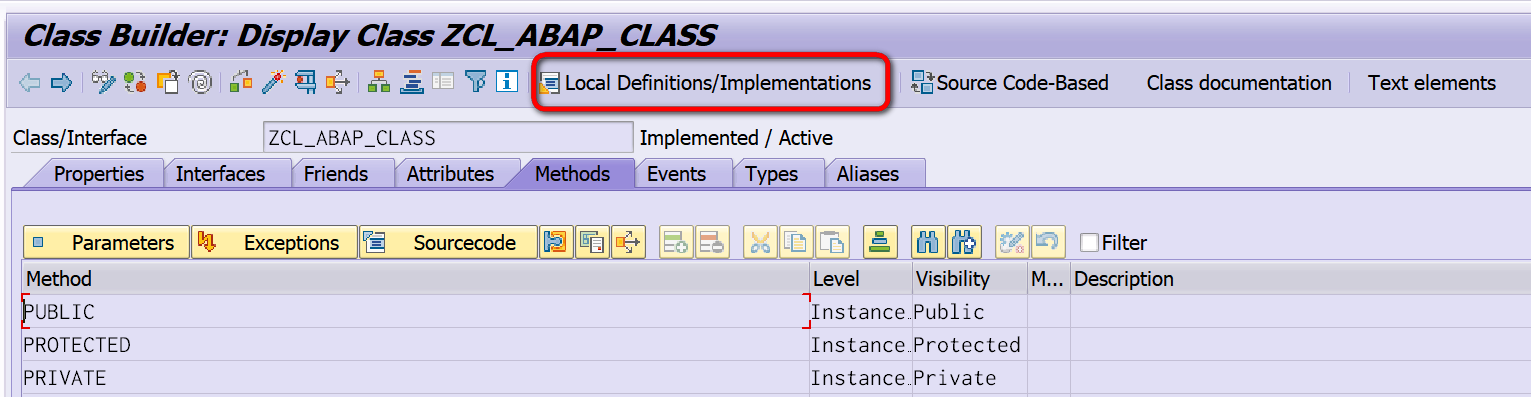Click the spiral enhancement icon
Screen dimensions: 1531x397
click(x=200, y=83)
